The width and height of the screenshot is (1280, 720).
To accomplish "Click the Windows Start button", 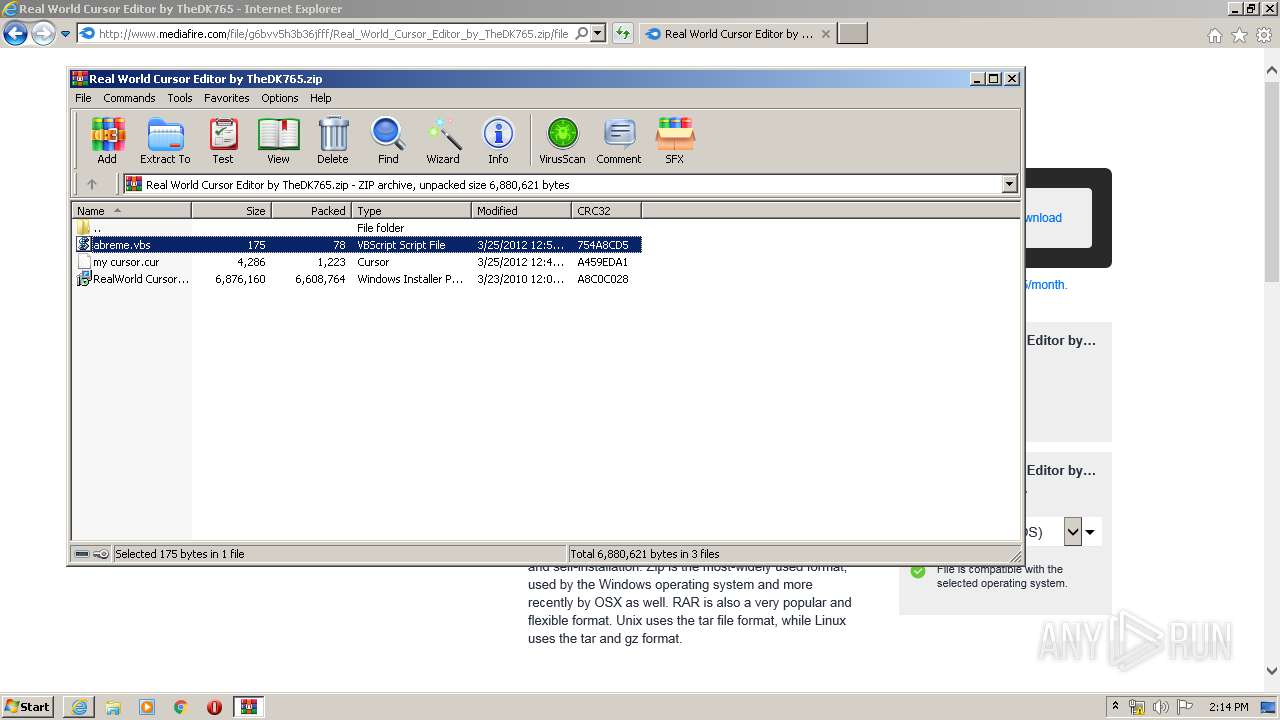I will tap(28, 707).
